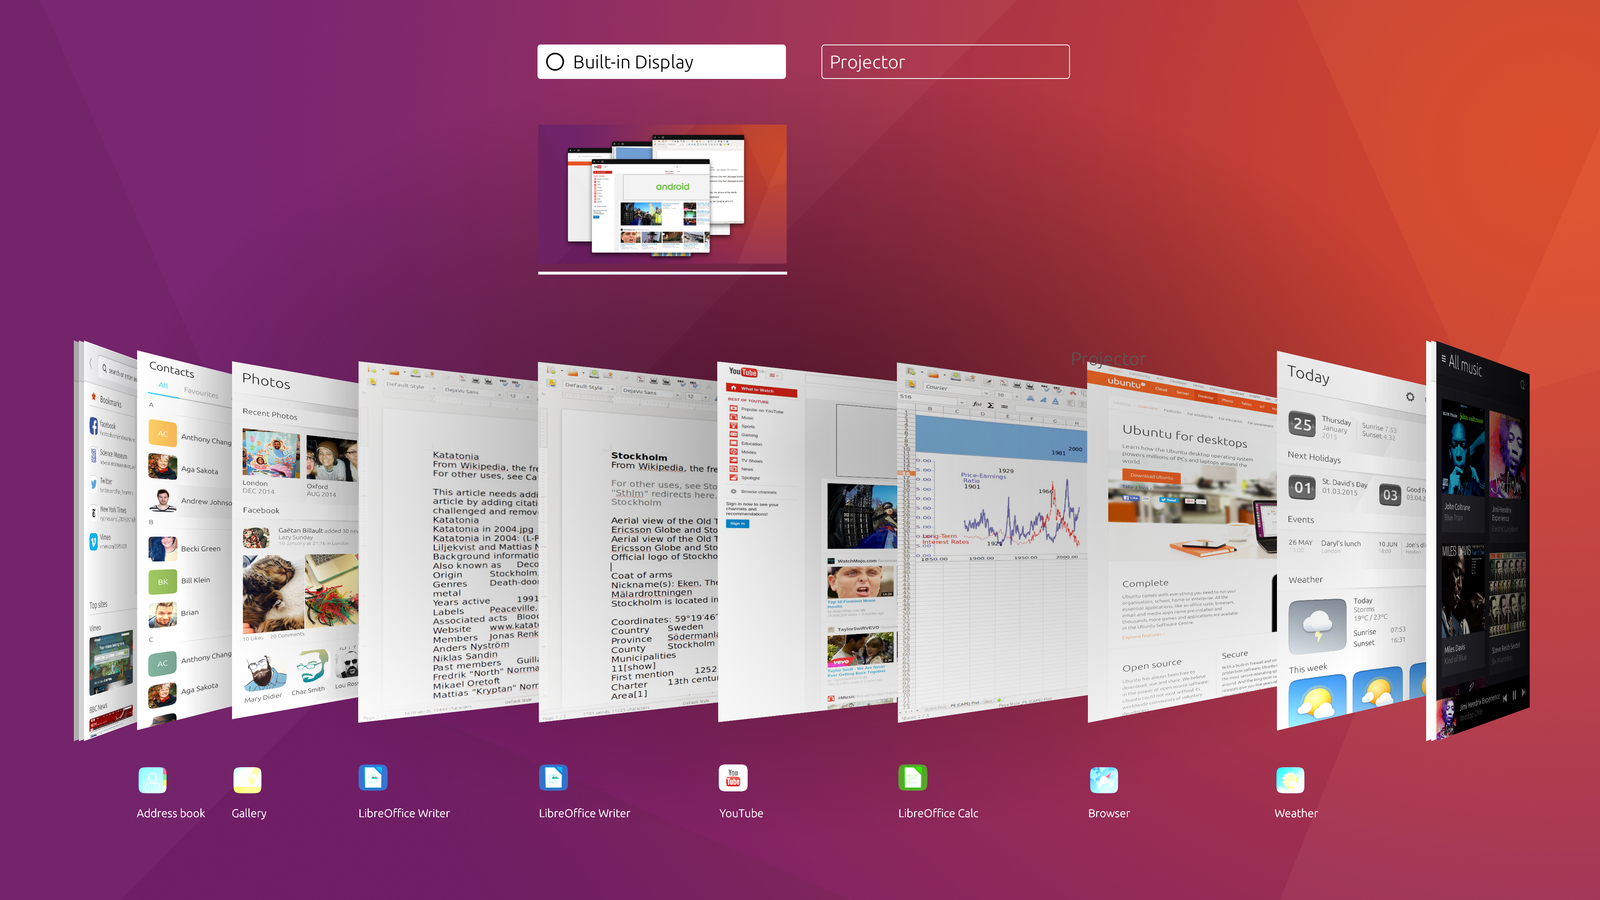Click the St. David's Day holiday entry
Viewport: 1600px width, 900px height.
(x=1329, y=488)
